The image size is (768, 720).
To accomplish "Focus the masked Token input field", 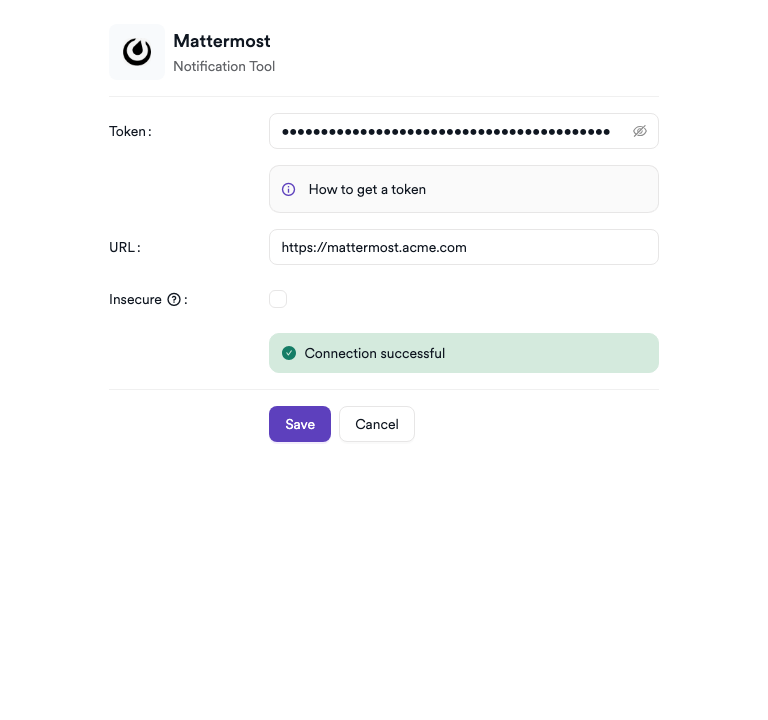I will click(x=463, y=131).
